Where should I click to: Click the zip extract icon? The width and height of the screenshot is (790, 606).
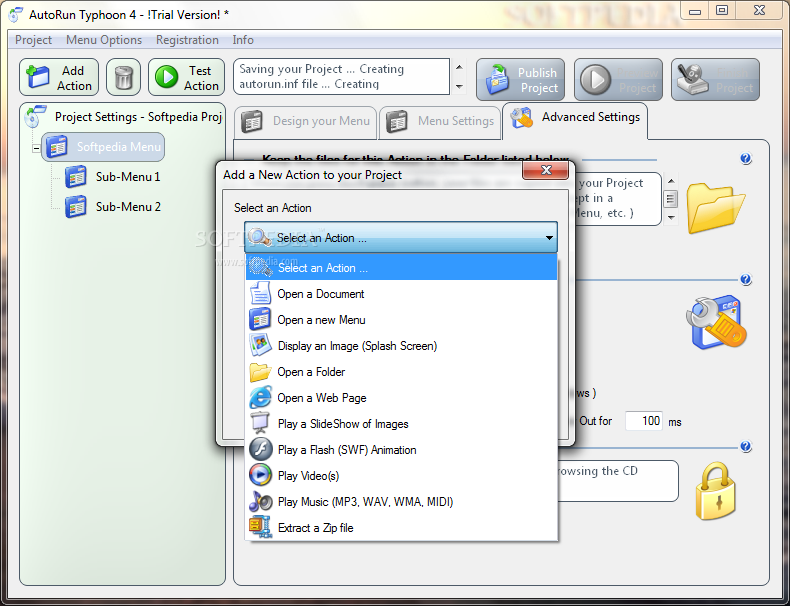[260, 527]
